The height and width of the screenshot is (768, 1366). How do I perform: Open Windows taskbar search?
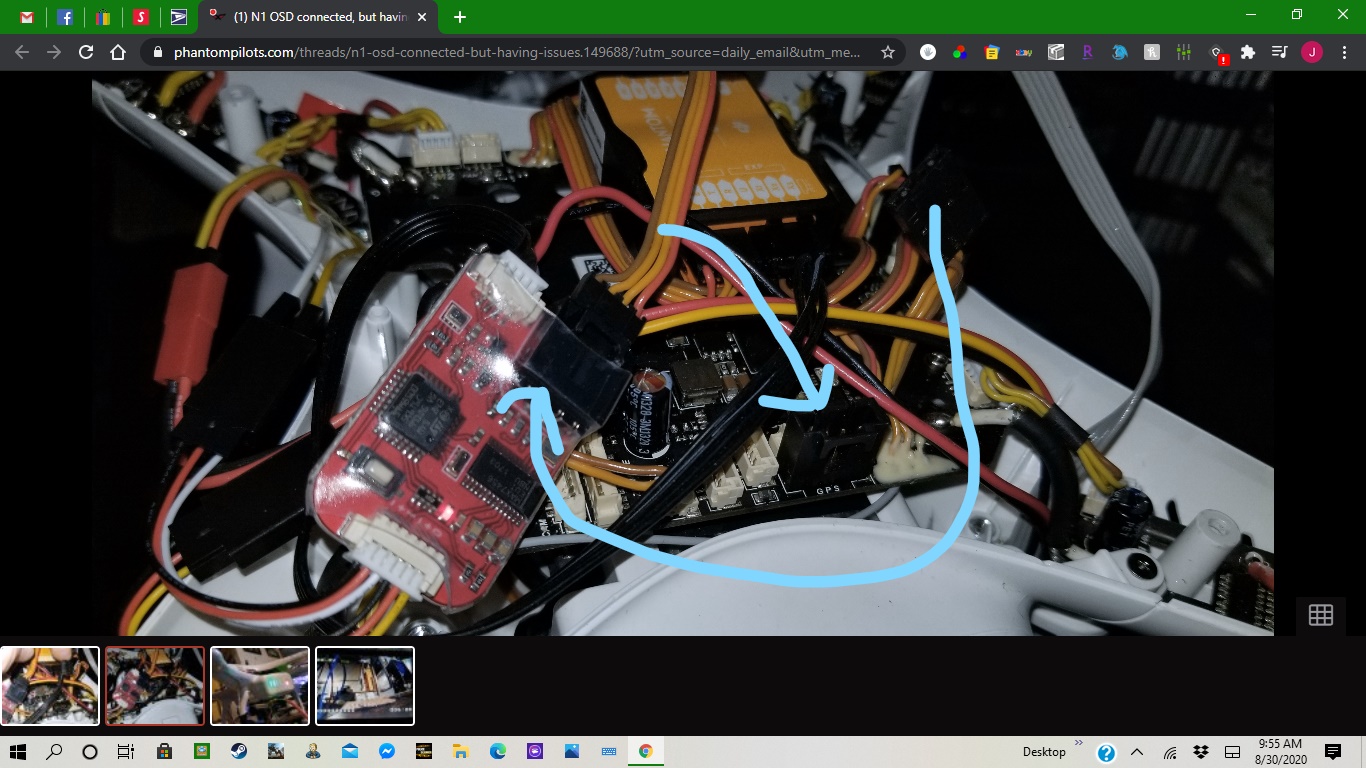pos(54,751)
